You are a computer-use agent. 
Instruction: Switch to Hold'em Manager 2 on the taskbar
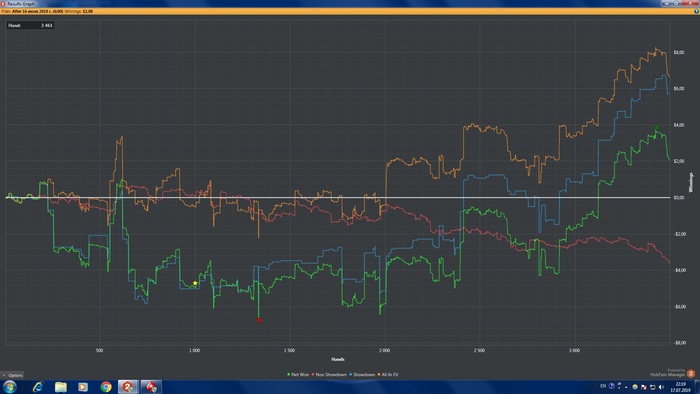click(x=128, y=386)
